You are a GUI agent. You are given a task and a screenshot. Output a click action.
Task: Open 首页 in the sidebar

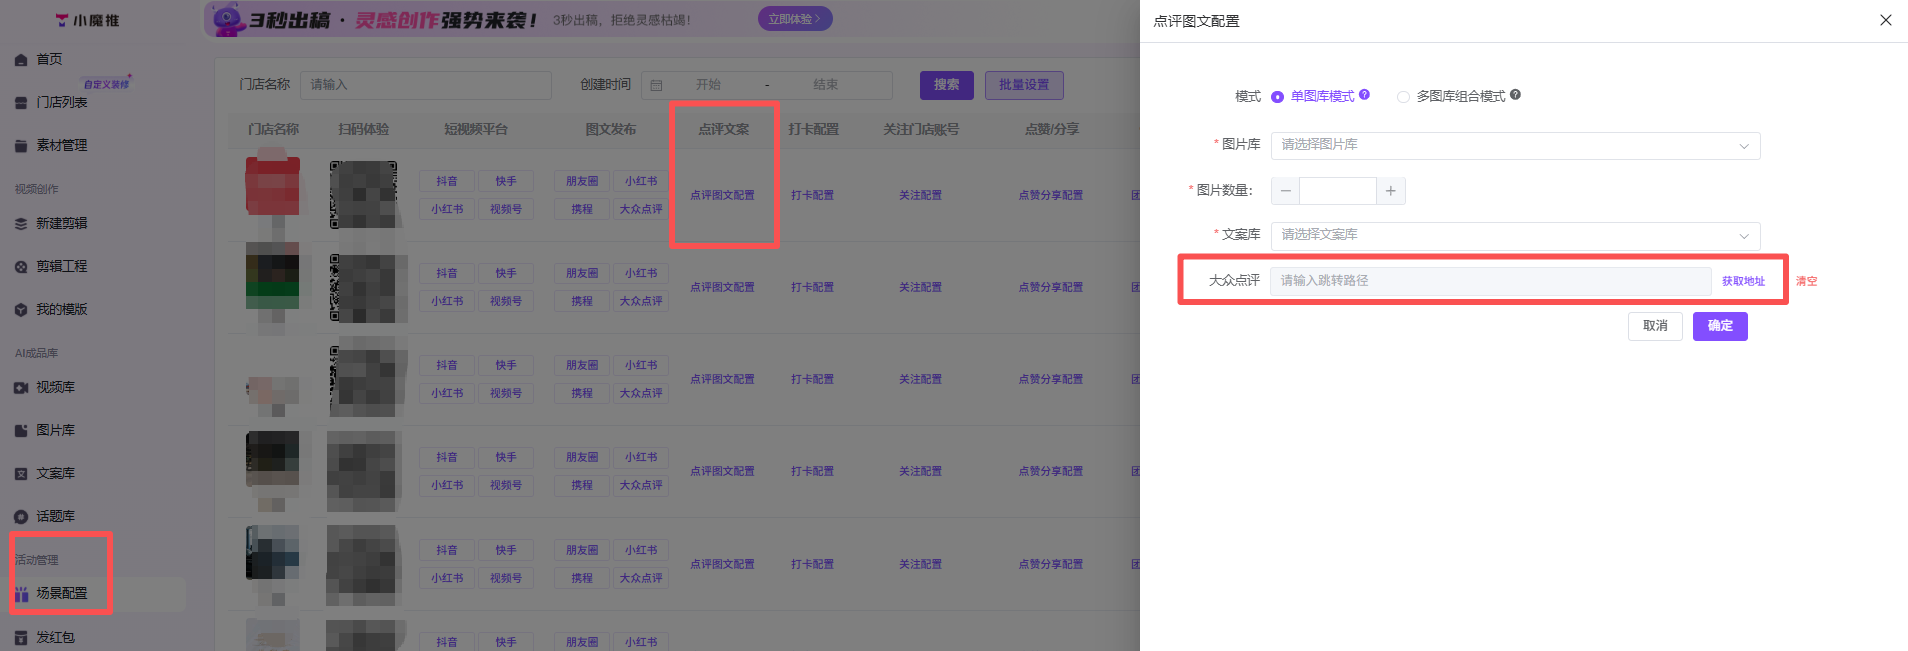[x=49, y=60]
